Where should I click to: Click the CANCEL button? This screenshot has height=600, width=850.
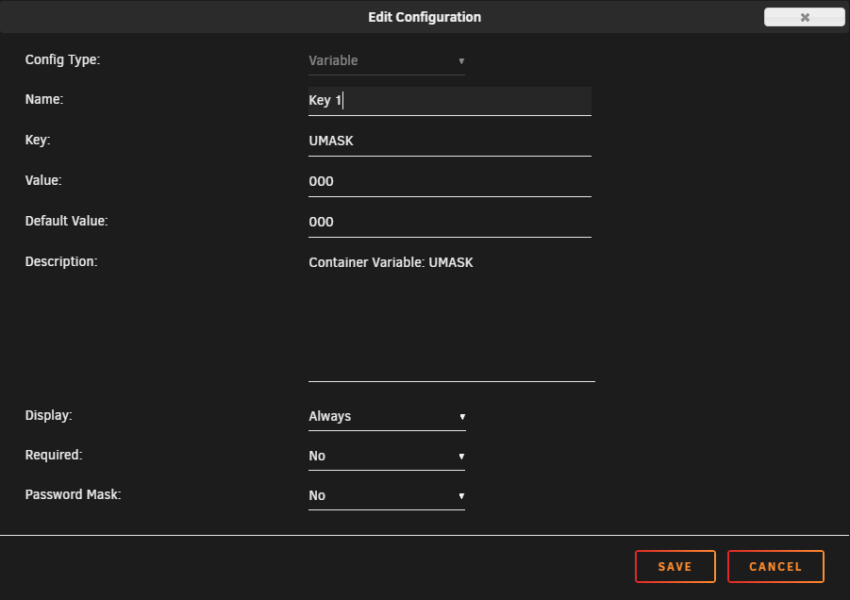click(x=776, y=566)
